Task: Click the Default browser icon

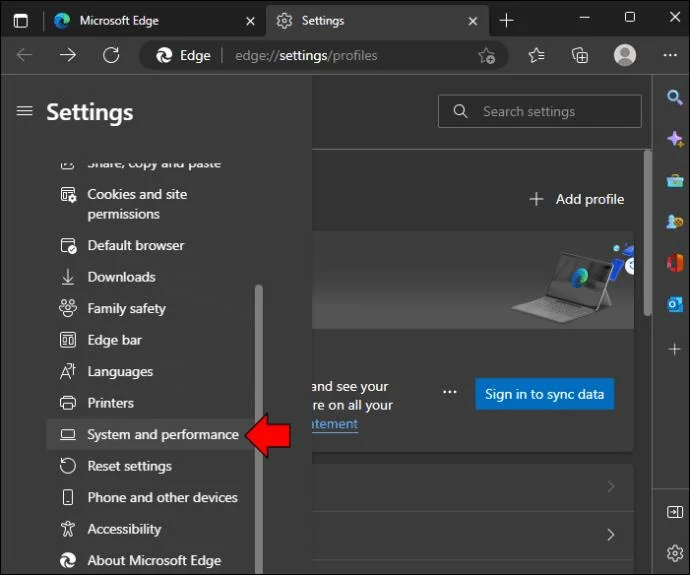Action: tap(68, 245)
